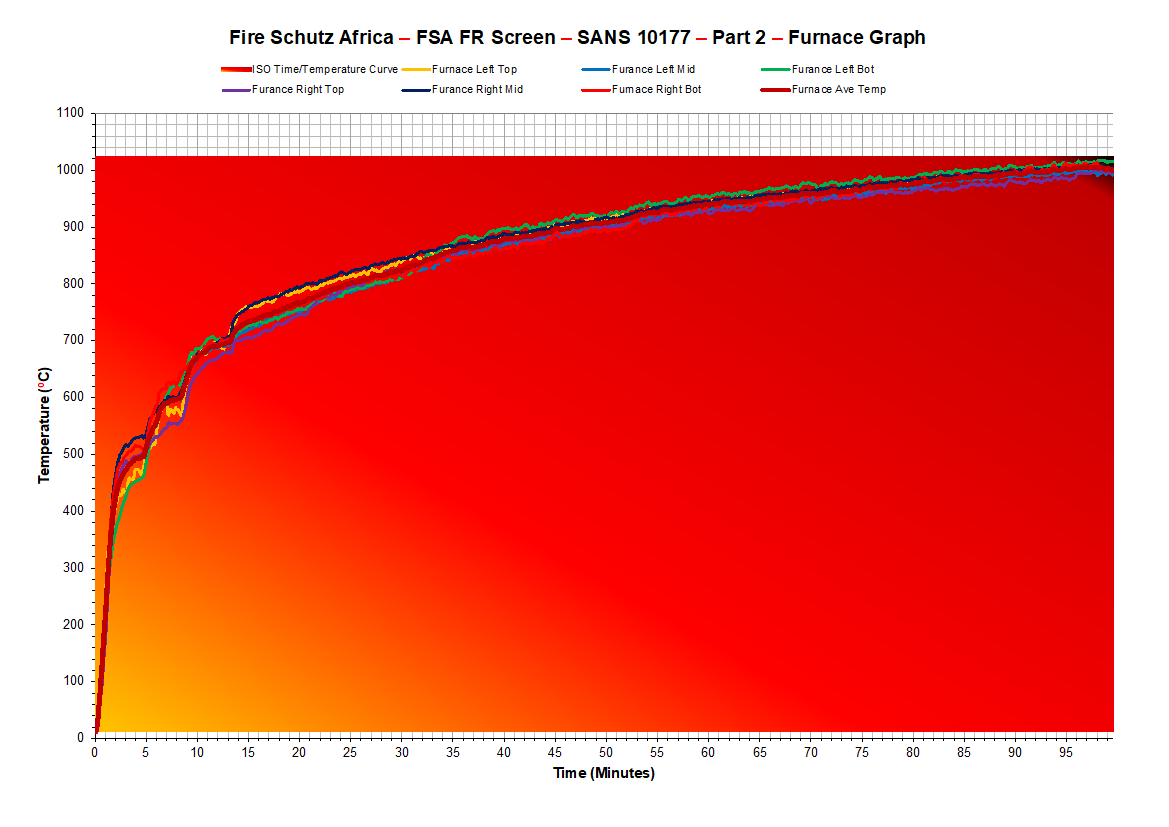This screenshot has width=1169, height=827.
Task: Select the blue Furance Left Mid legend marker
Action: click(595, 69)
